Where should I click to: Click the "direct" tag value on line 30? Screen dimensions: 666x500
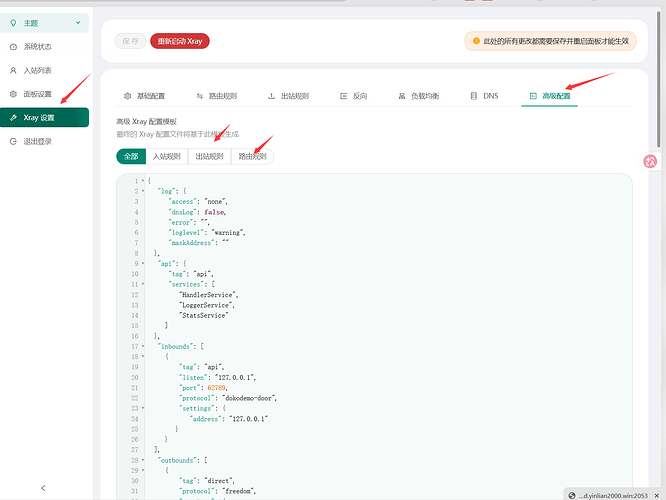[219, 481]
